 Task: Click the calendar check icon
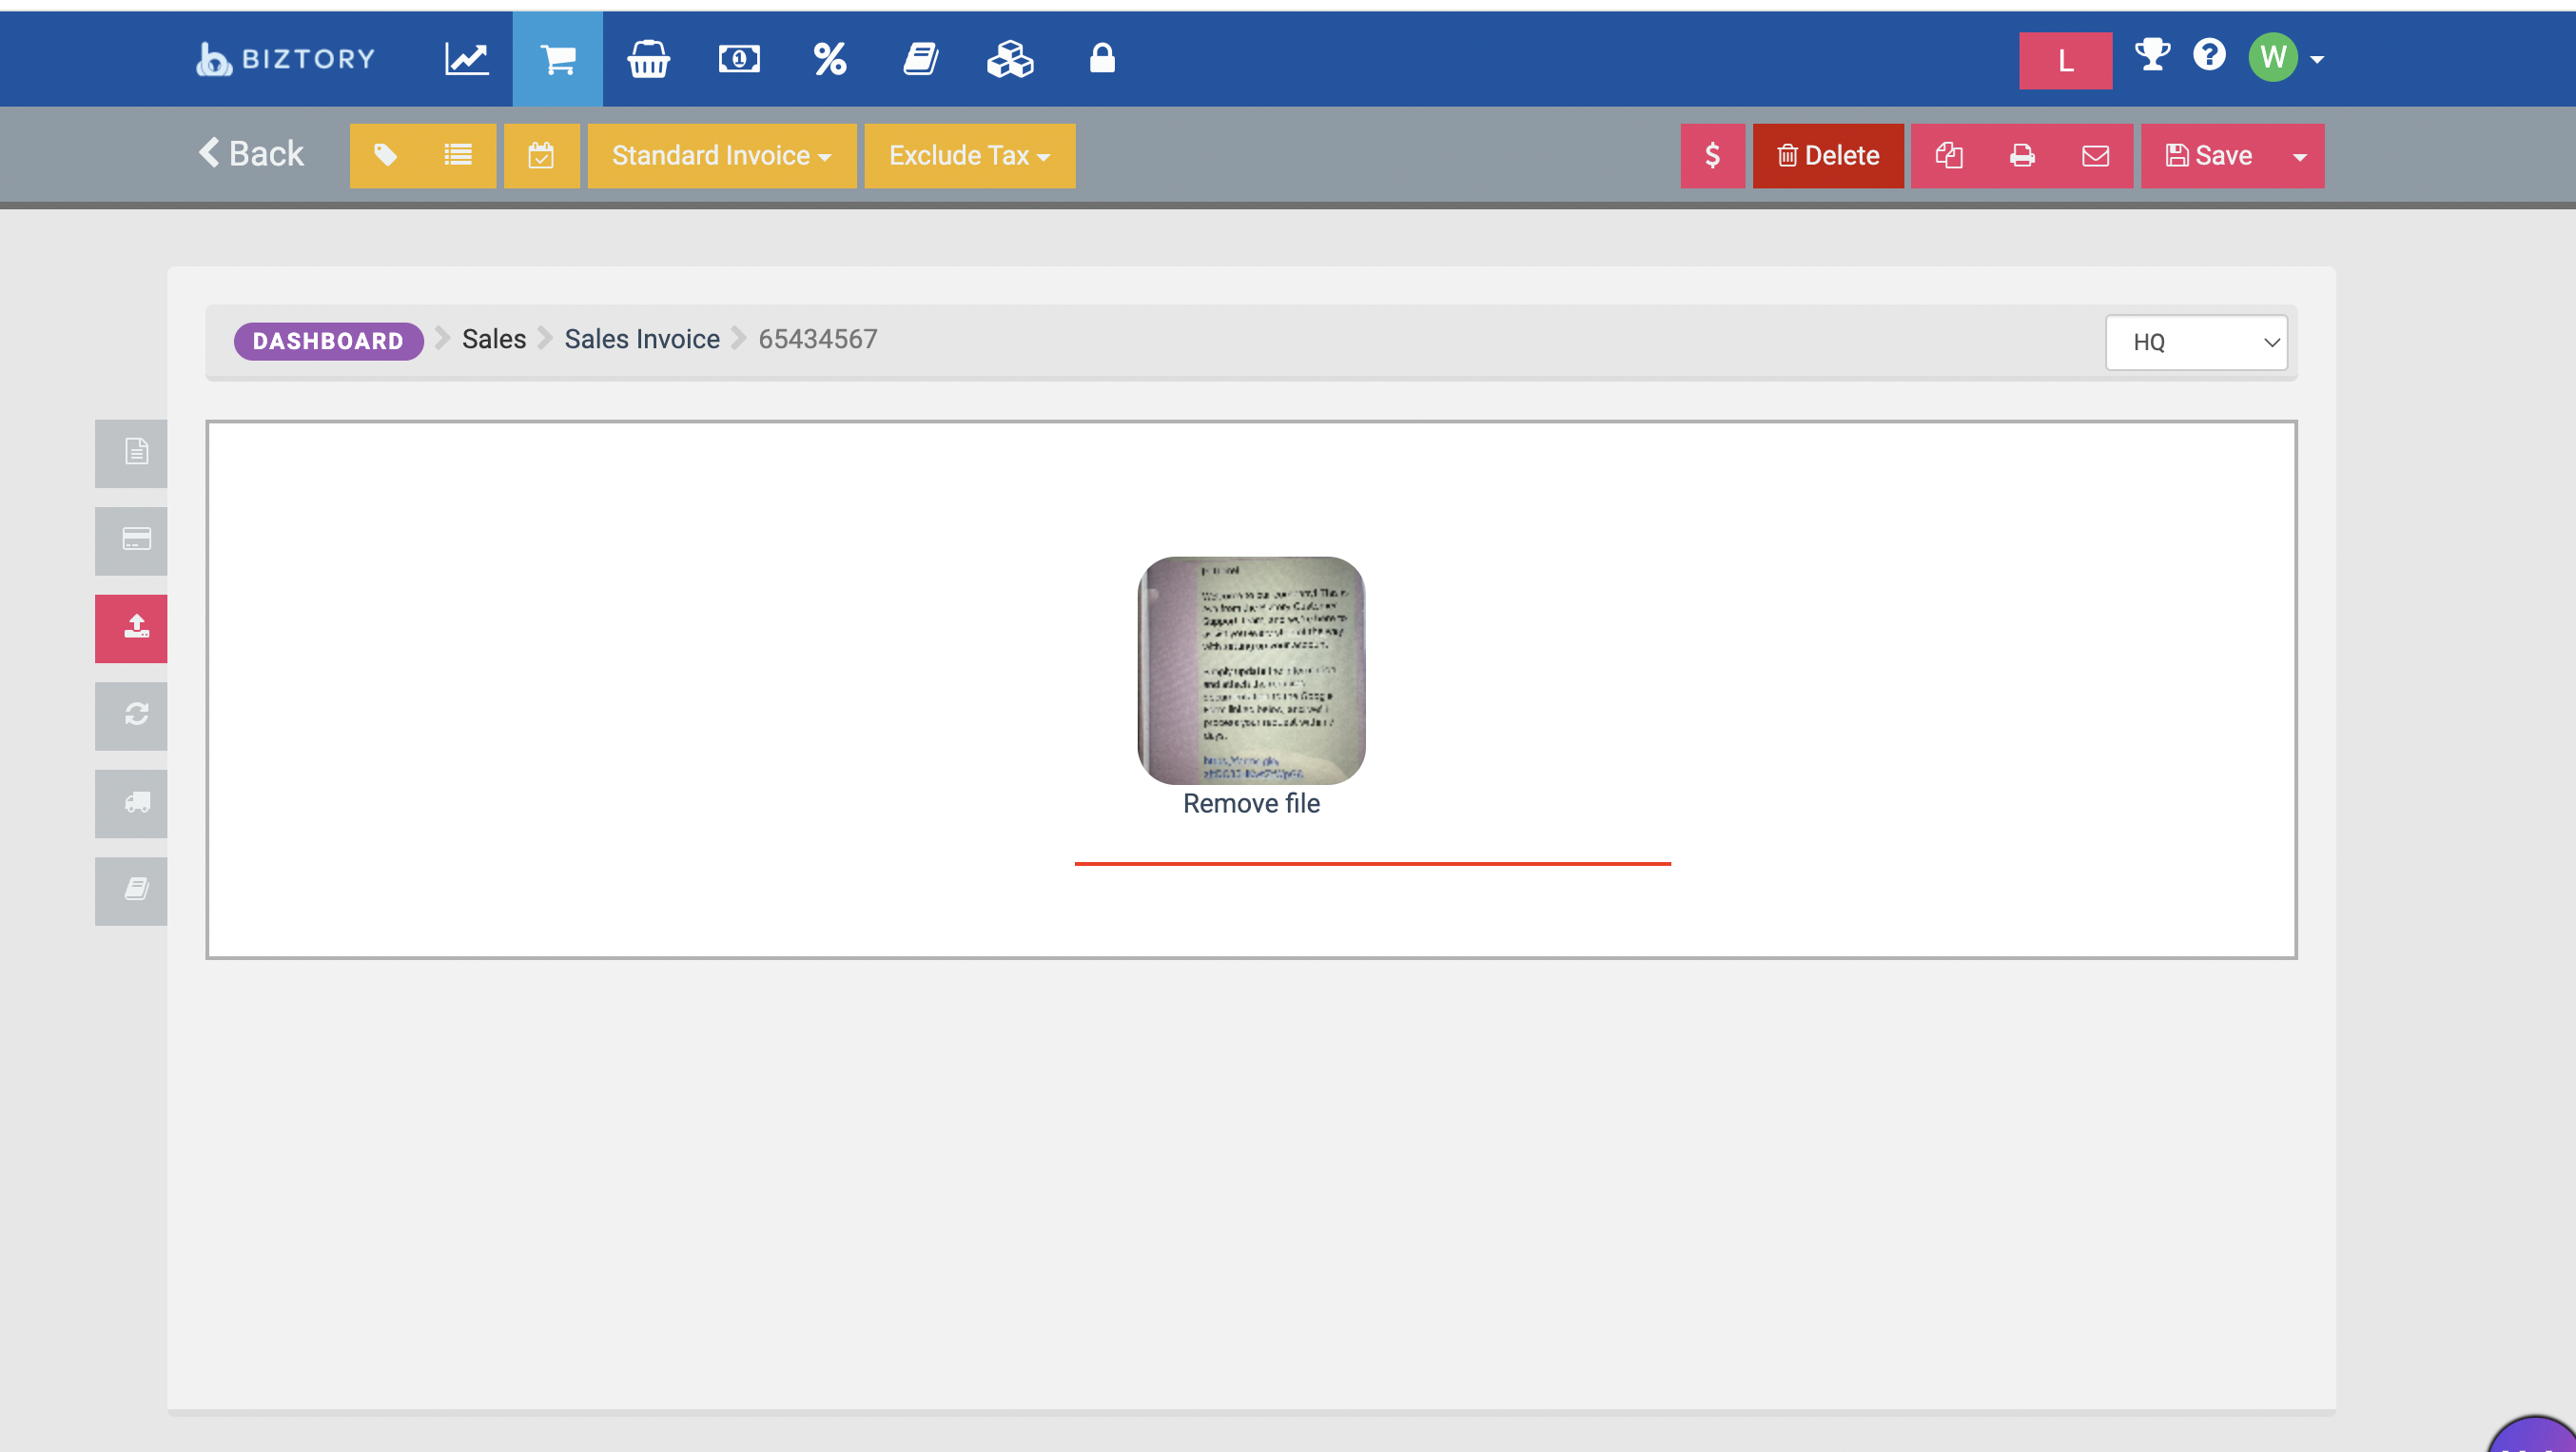541,156
